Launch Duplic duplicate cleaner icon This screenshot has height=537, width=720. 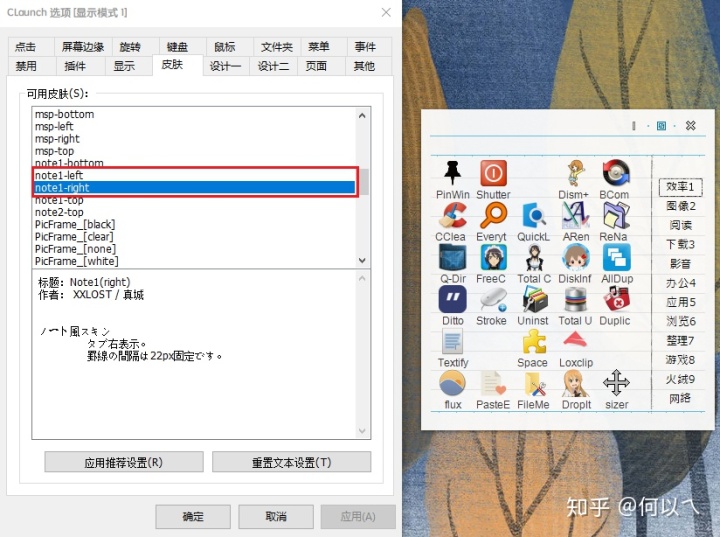click(616, 299)
